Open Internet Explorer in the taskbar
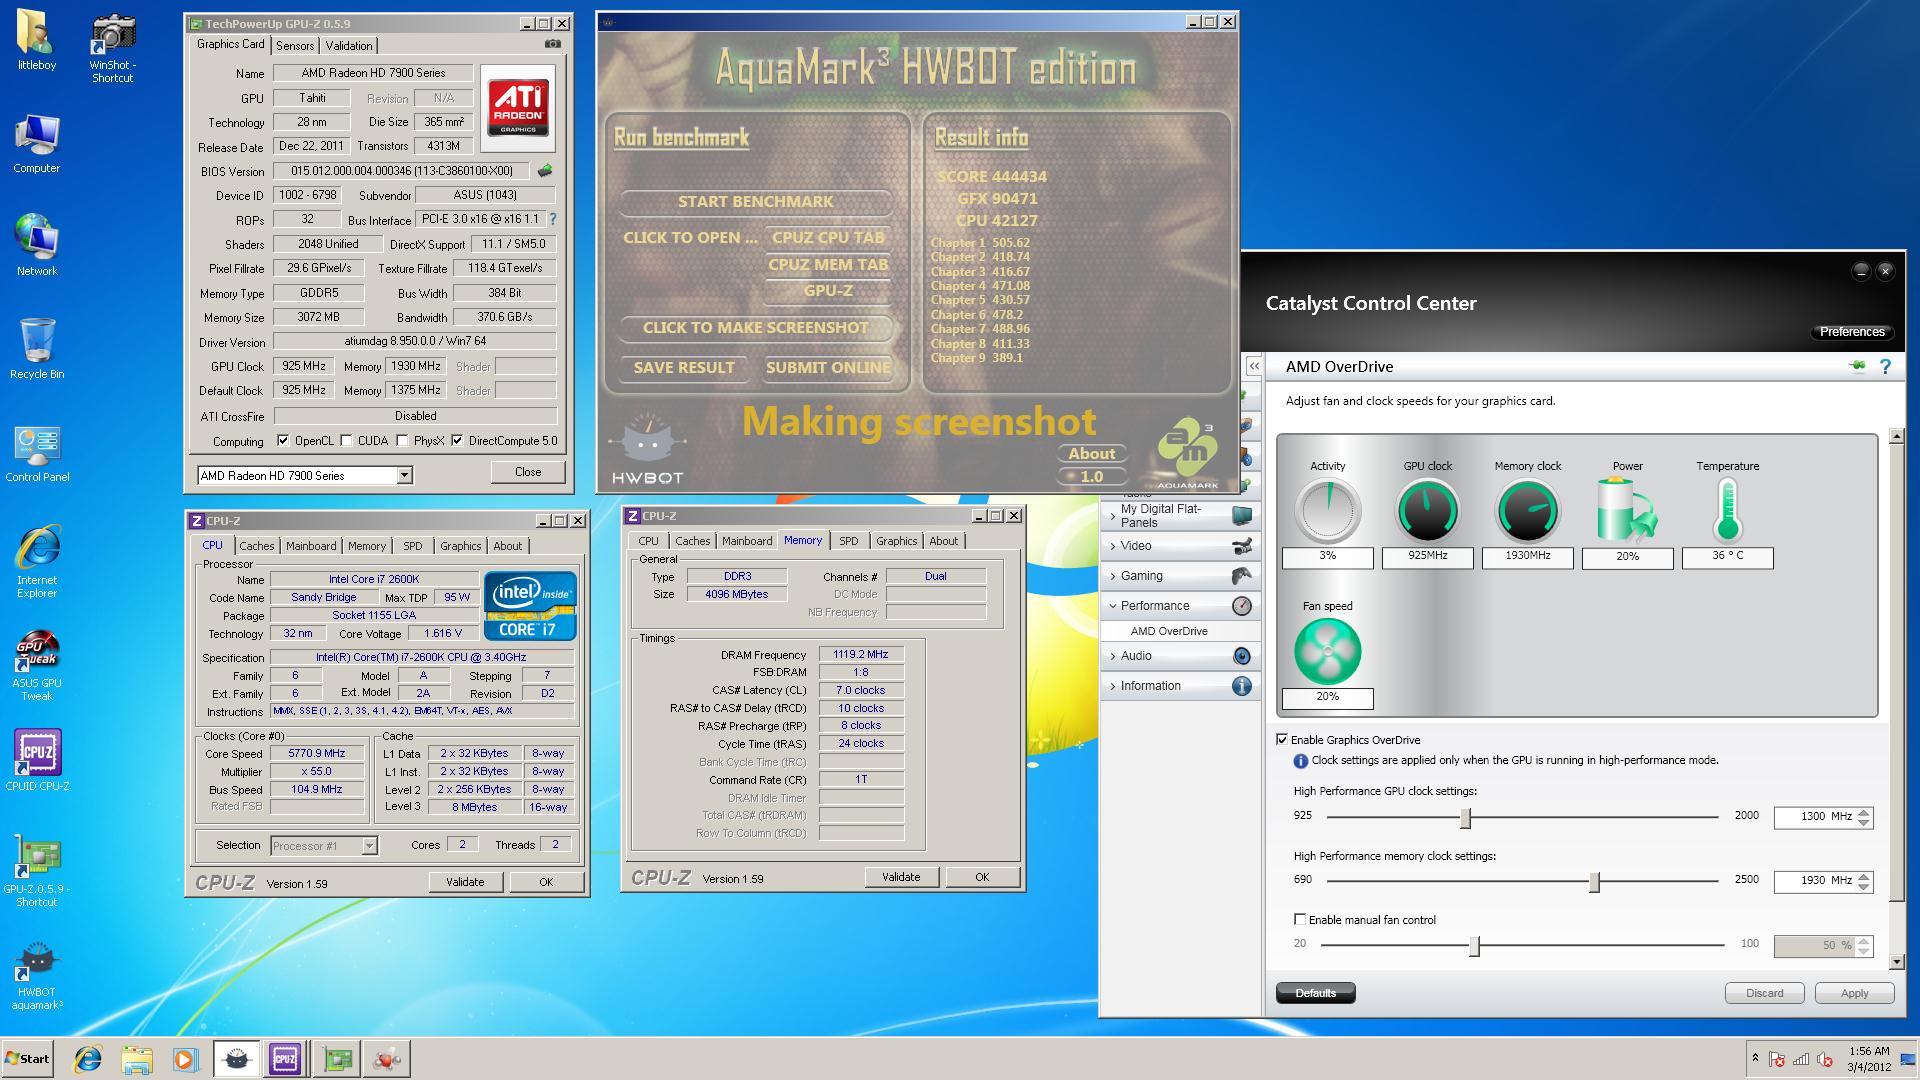The width and height of the screenshot is (1920, 1080). 88,1059
